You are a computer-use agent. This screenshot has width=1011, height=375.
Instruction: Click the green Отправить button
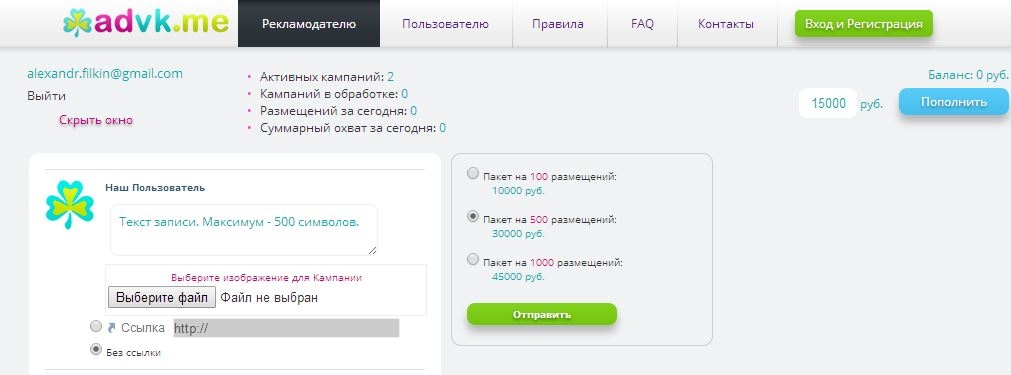pos(542,314)
